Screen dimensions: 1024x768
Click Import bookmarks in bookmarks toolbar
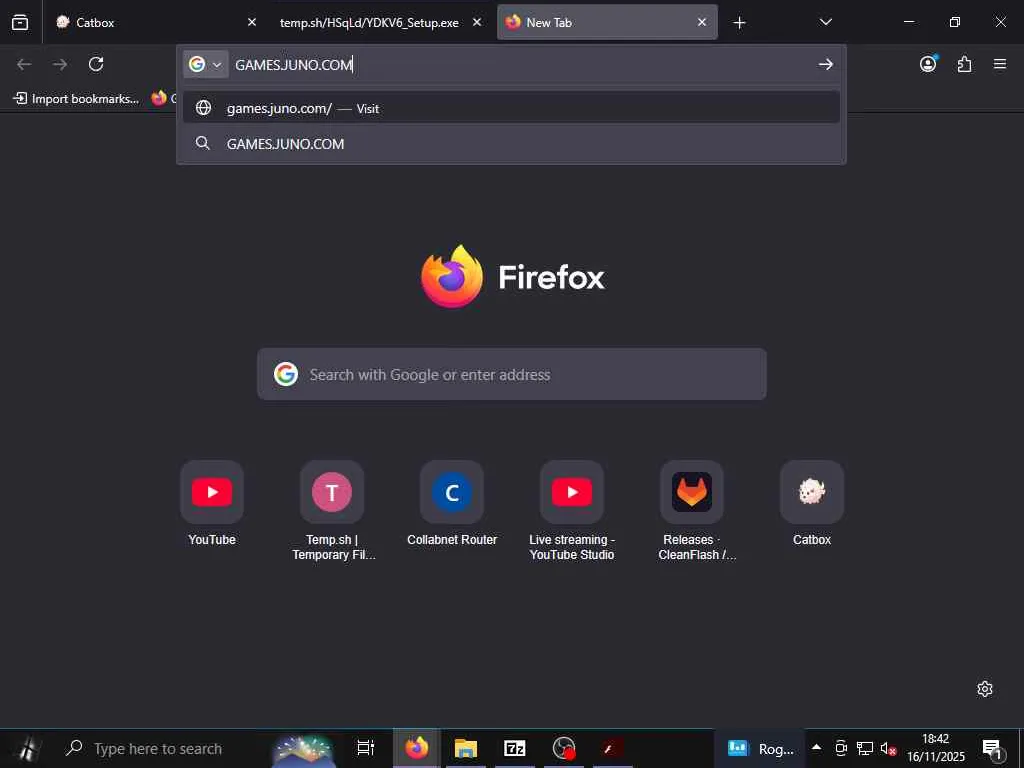click(x=76, y=99)
